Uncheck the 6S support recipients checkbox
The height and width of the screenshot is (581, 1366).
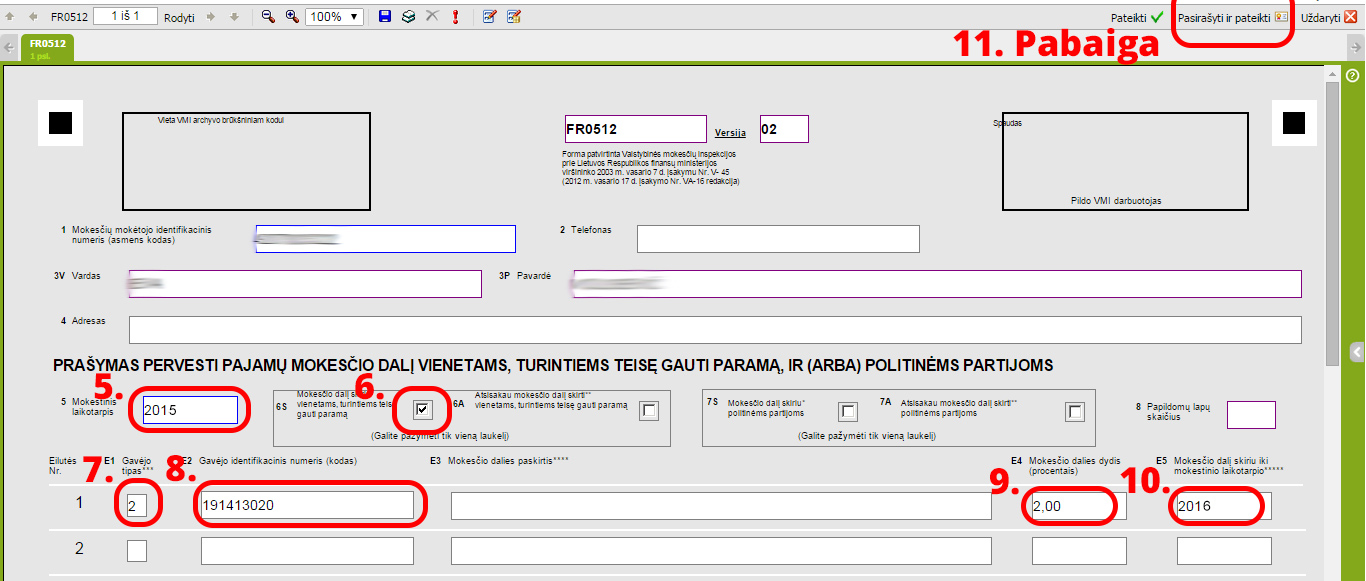pos(424,410)
